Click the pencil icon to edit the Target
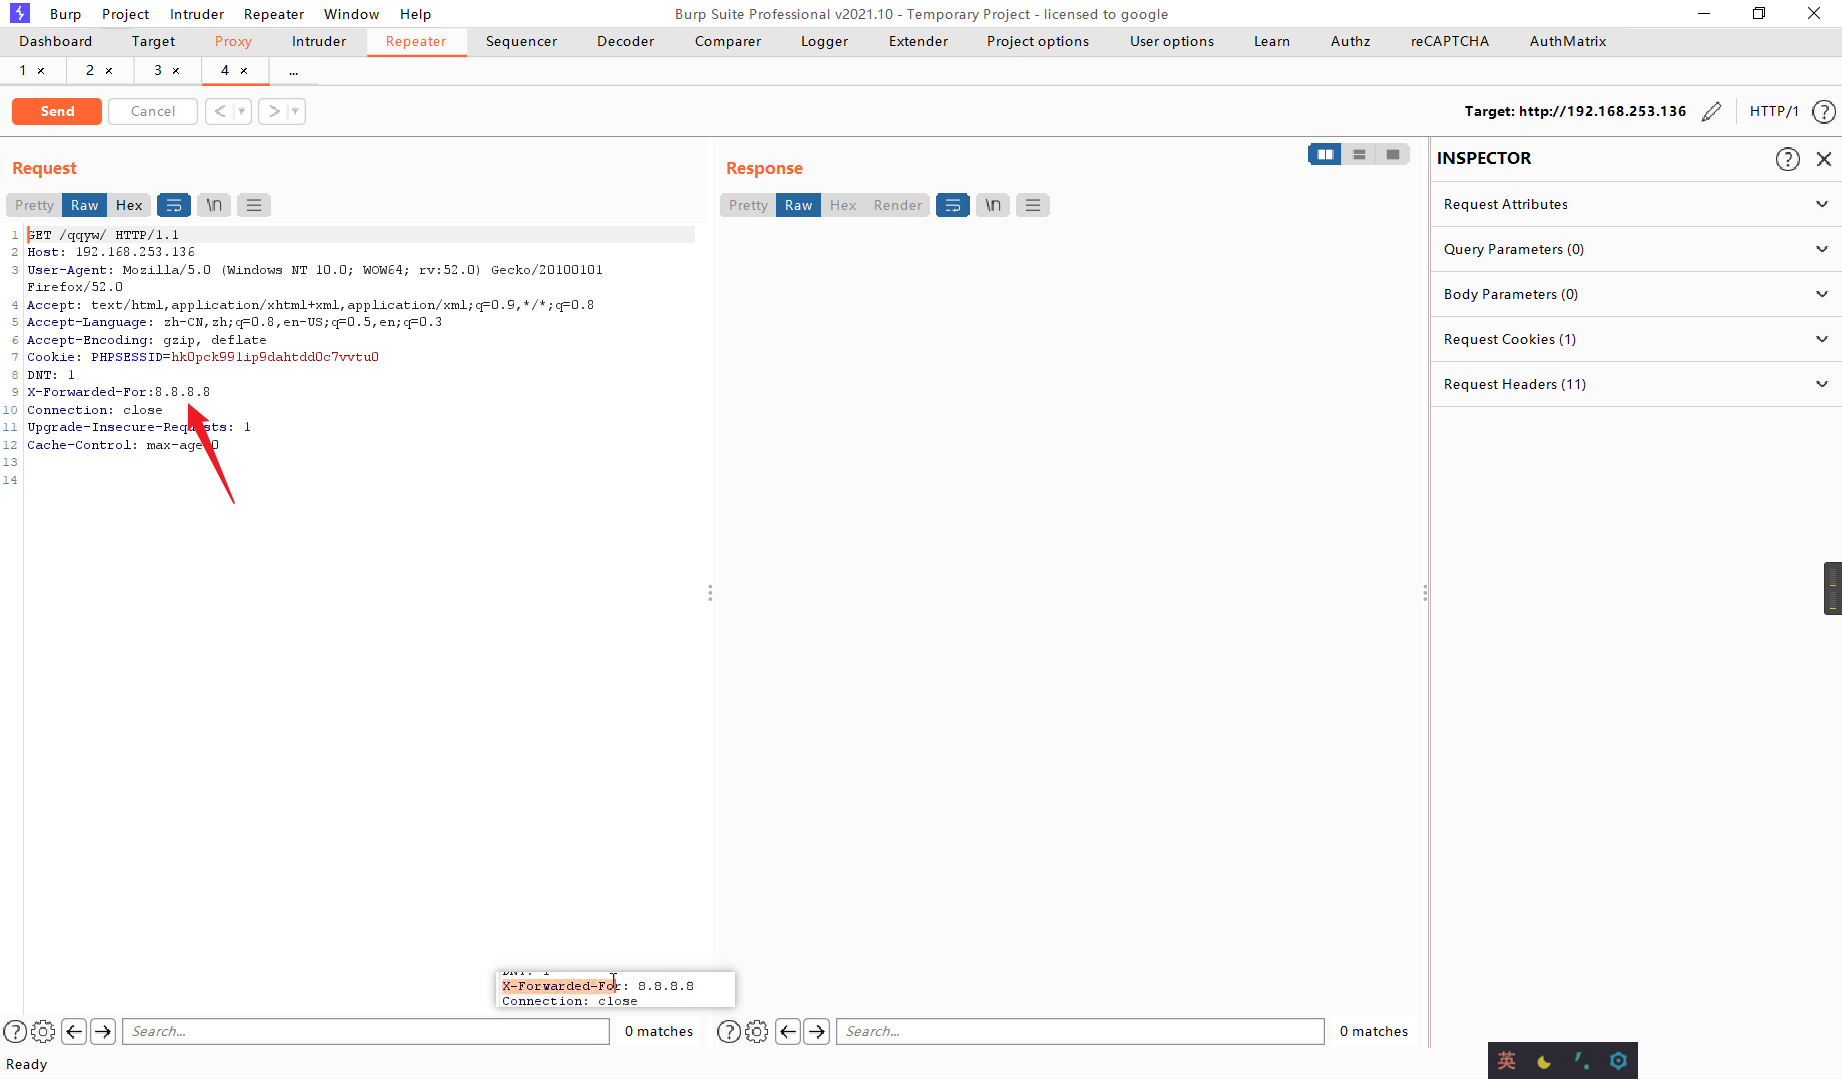Screen dimensions: 1842x1080 (x=1712, y=111)
